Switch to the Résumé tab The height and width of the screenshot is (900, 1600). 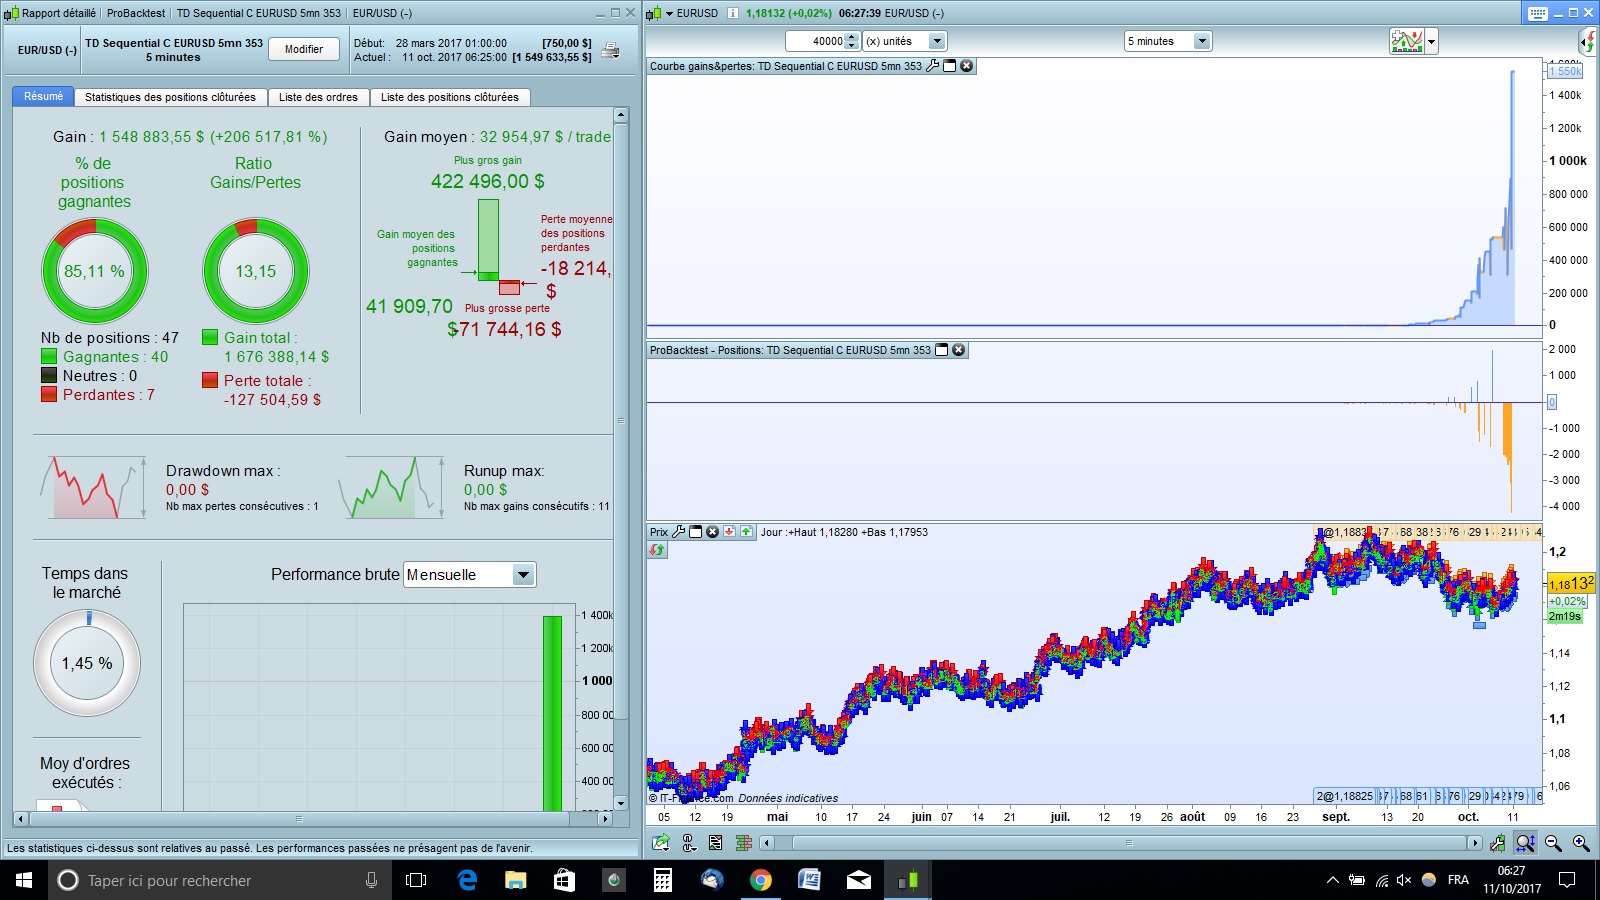[43, 96]
